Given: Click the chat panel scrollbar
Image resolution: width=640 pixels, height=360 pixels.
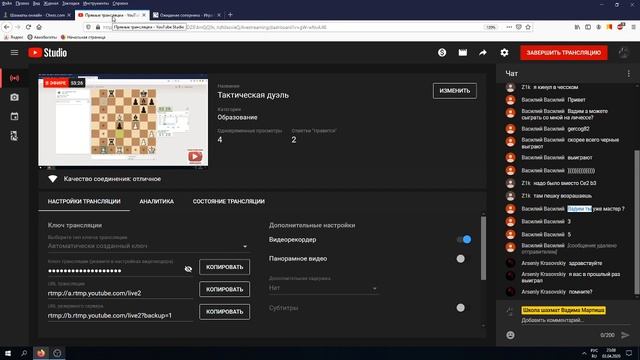Looking at the screenshot, I should tap(637, 222).
